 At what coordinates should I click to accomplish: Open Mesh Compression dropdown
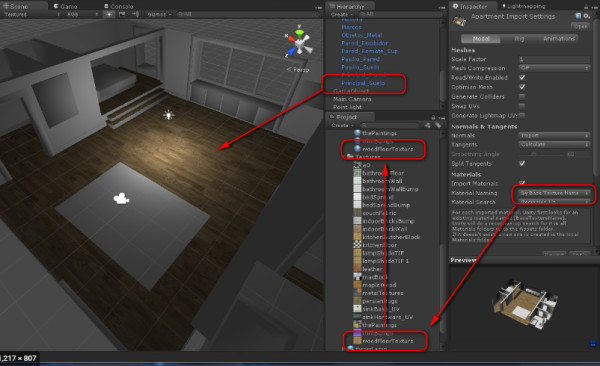point(554,68)
